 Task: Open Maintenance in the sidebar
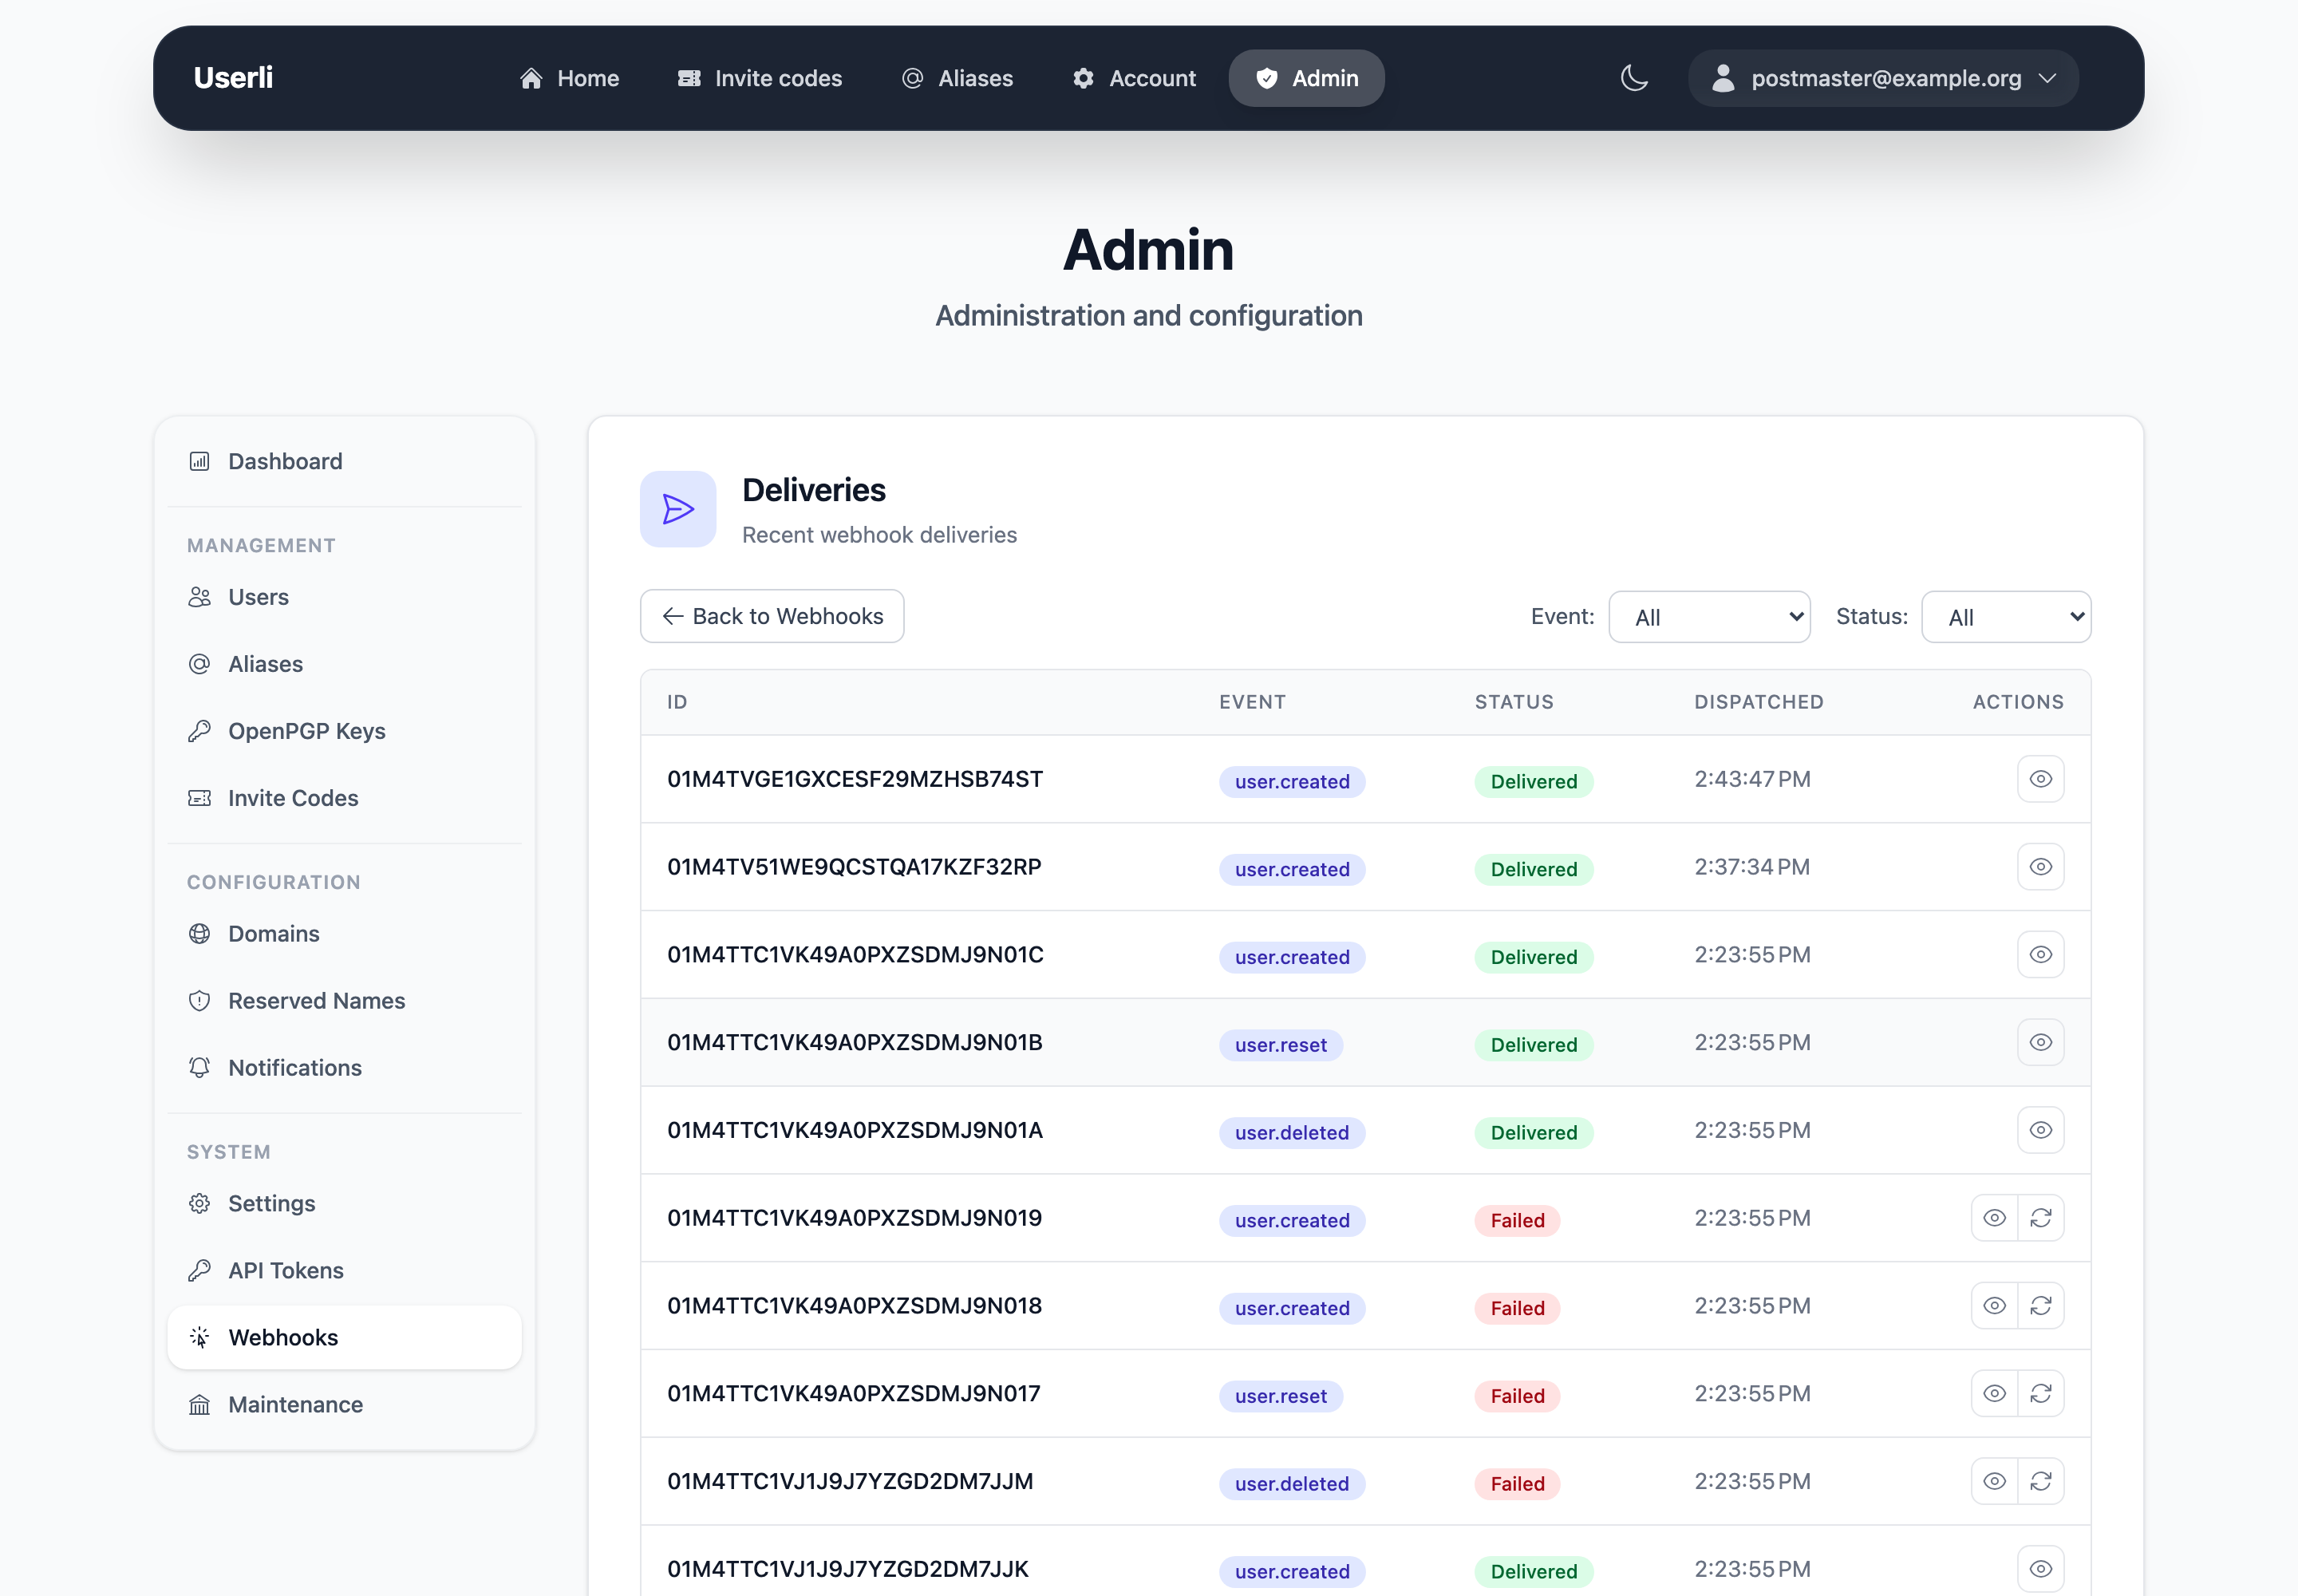click(345, 1405)
